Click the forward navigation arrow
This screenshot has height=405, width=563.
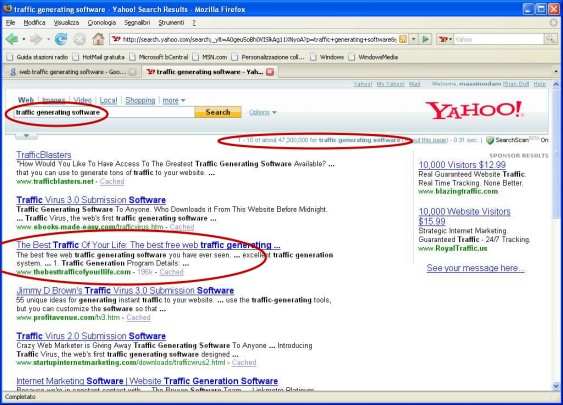tap(36, 39)
